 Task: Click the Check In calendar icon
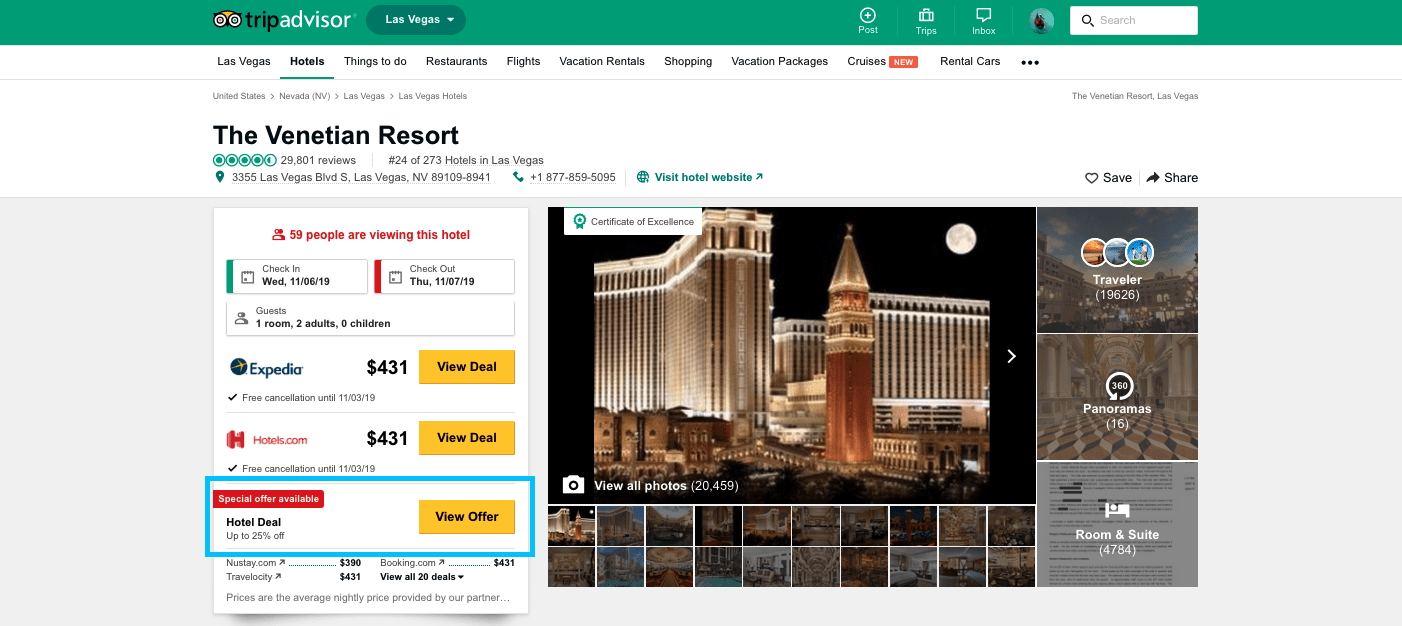(248, 276)
